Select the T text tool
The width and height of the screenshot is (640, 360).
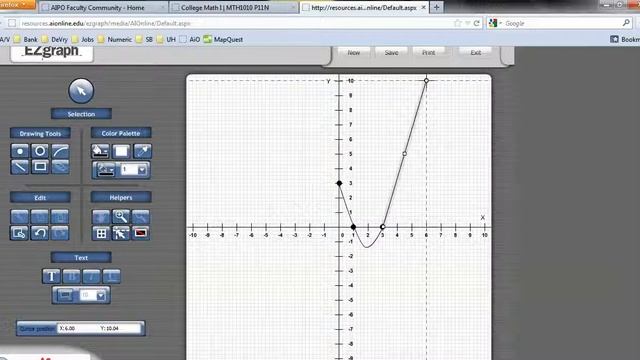pos(51,276)
